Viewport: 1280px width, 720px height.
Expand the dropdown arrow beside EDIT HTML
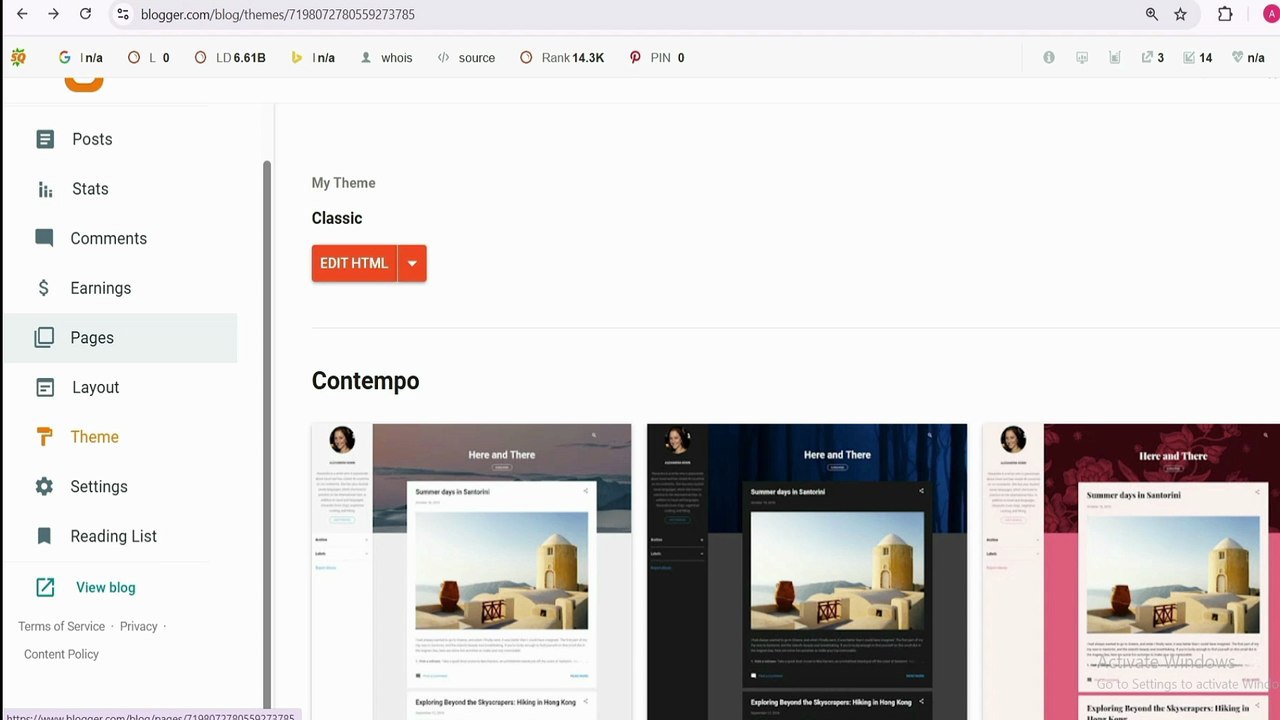[x=412, y=263]
